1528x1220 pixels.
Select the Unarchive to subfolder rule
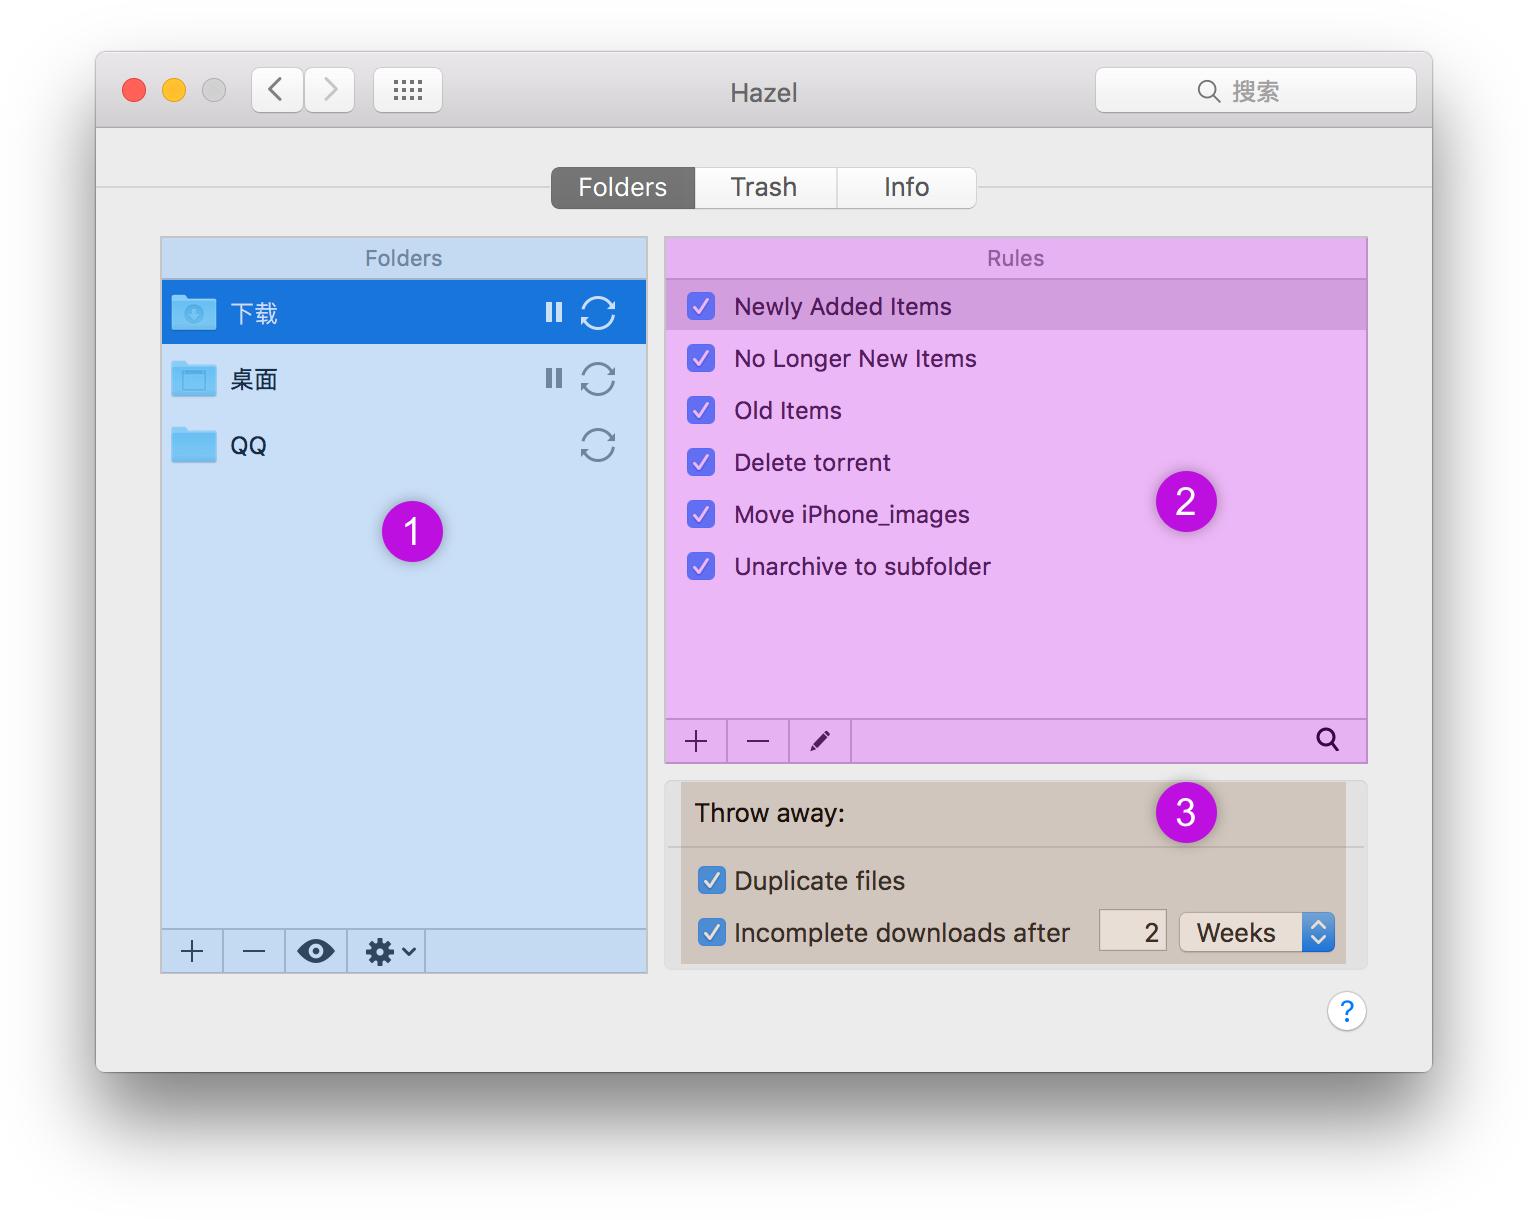(x=1016, y=566)
